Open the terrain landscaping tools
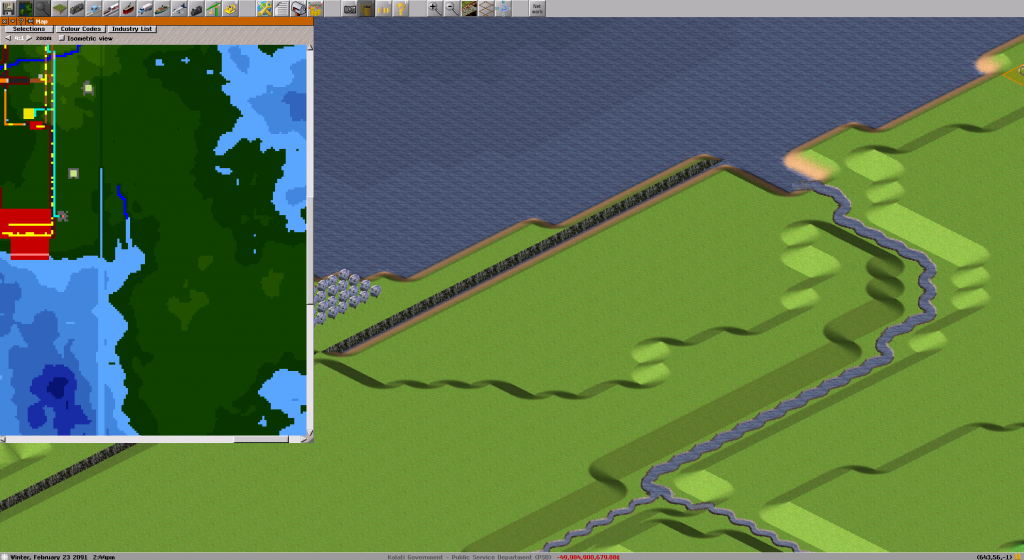This screenshot has height=560, width=1024. click(59, 8)
